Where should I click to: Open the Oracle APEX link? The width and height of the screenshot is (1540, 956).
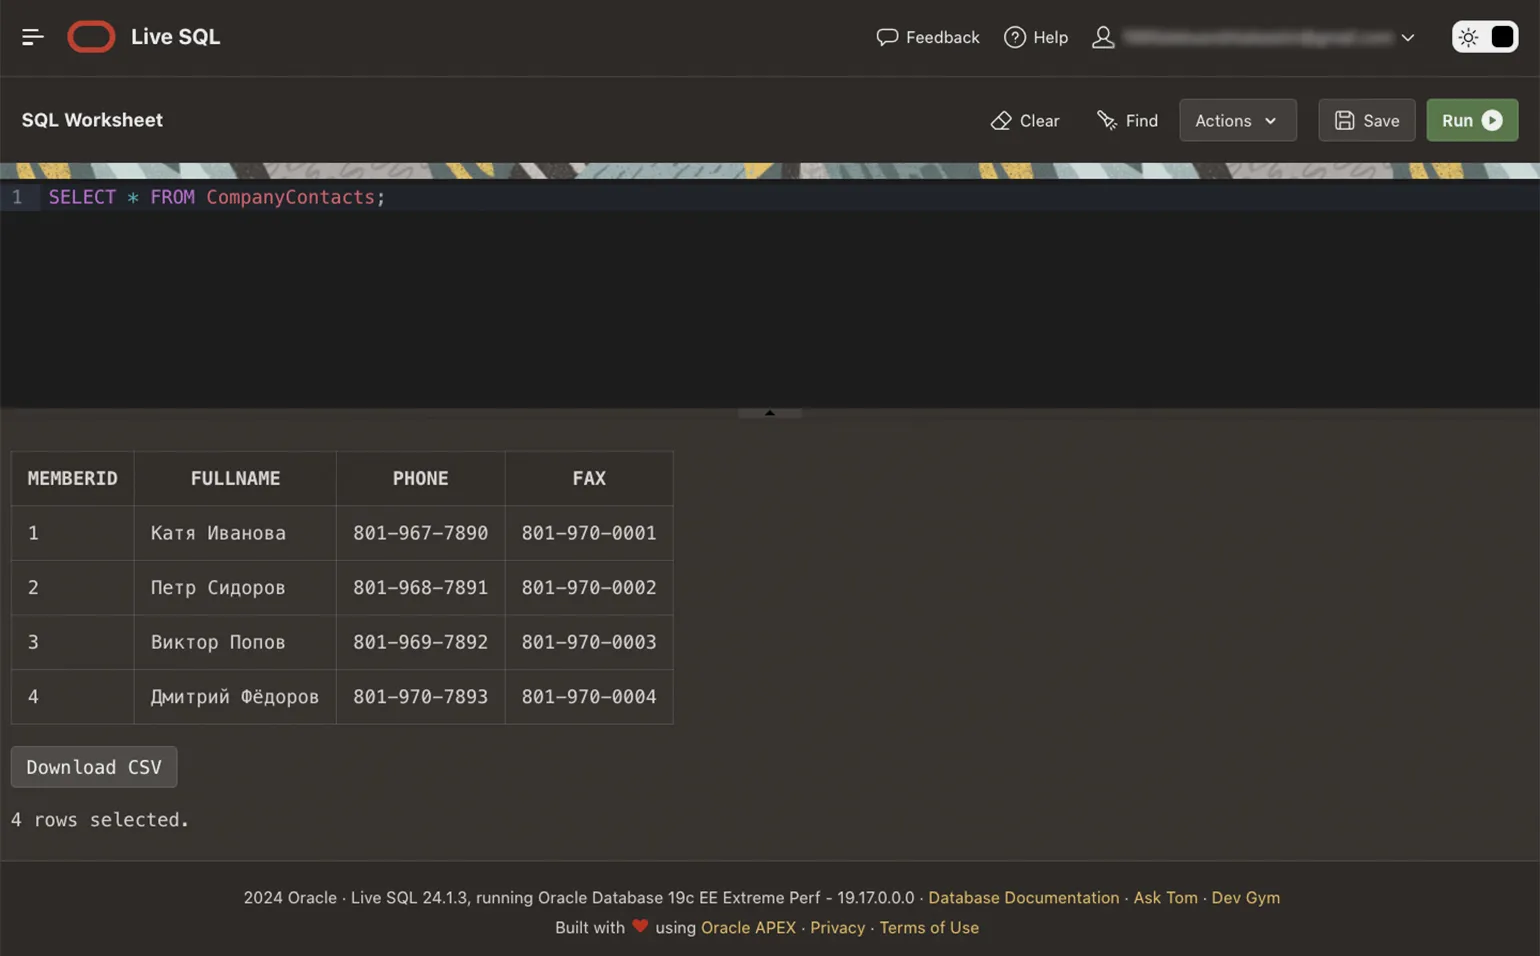click(748, 928)
